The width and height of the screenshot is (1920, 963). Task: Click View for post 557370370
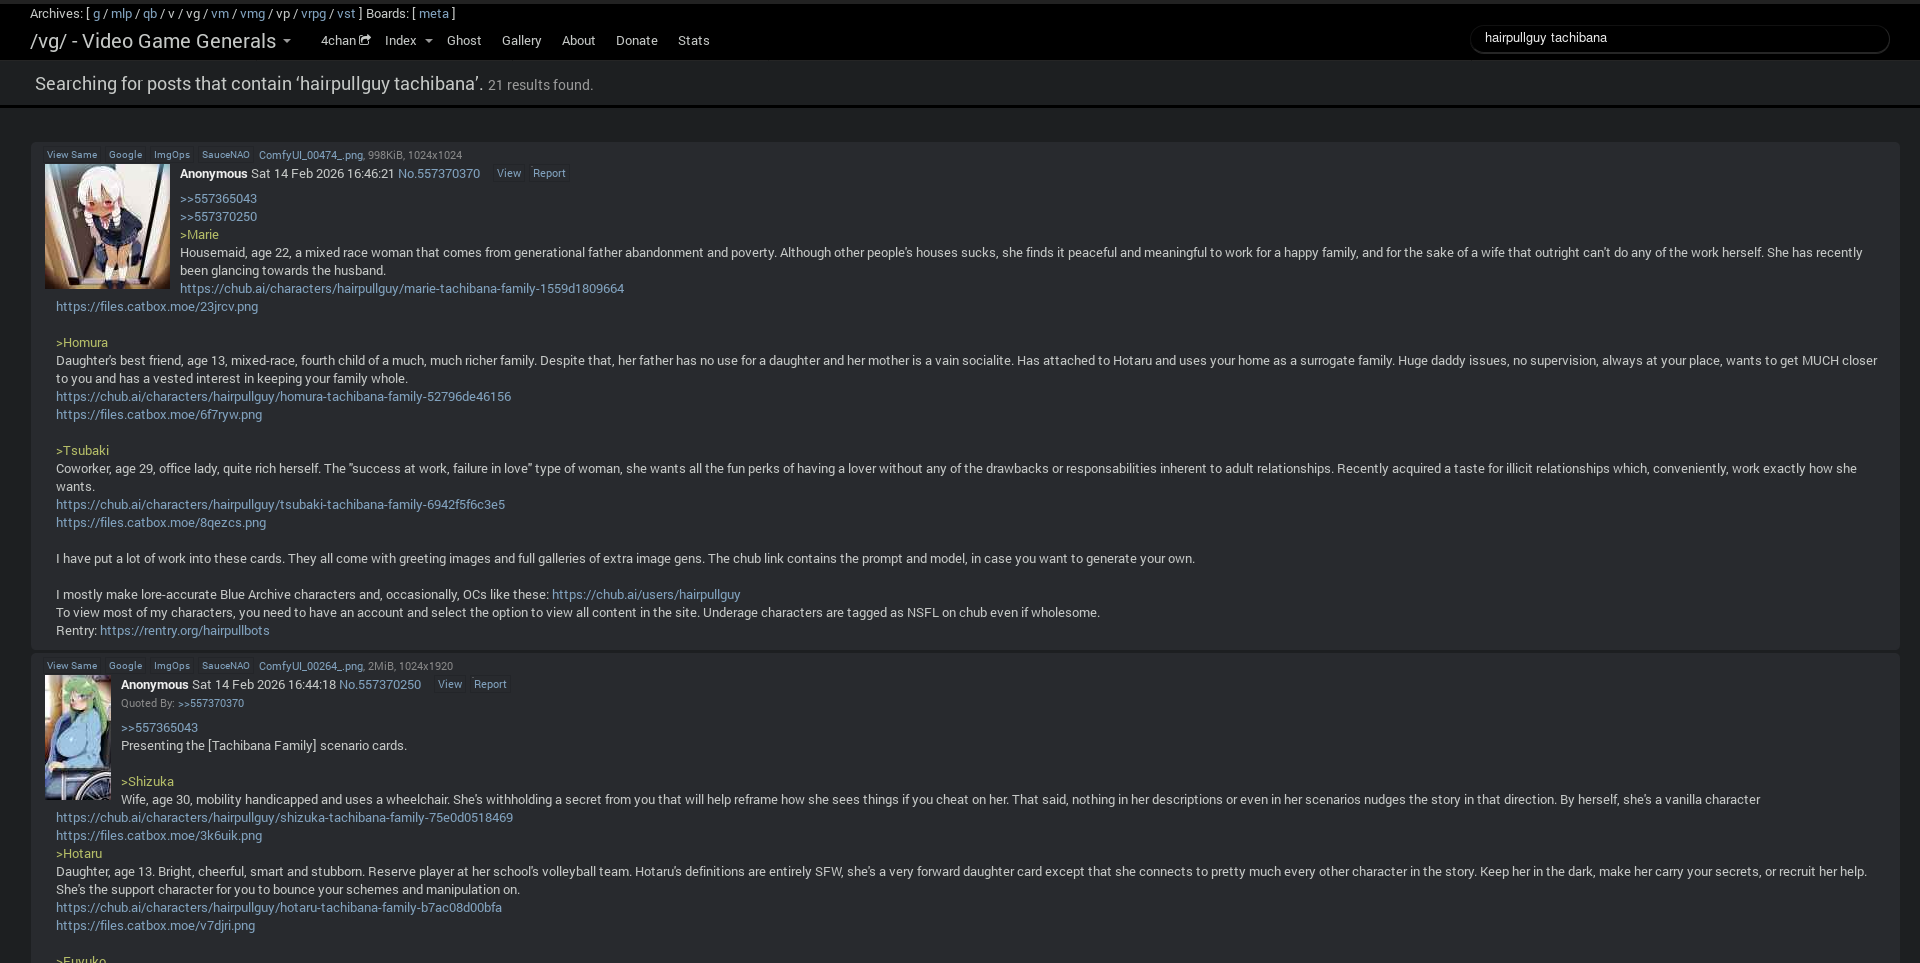[x=509, y=173]
